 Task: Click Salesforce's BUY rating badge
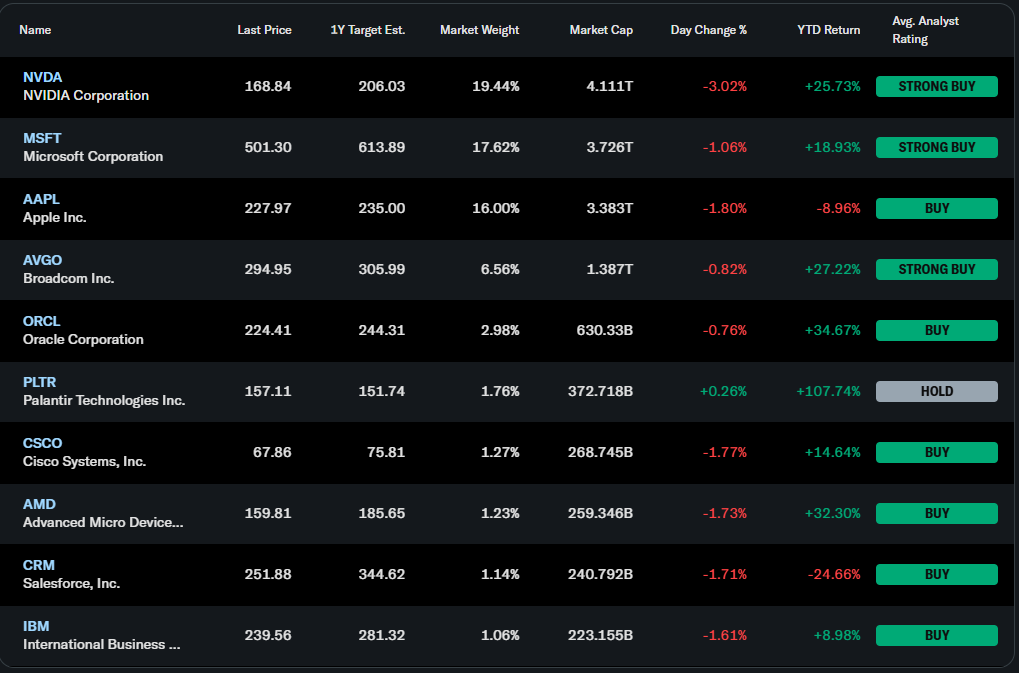point(936,575)
